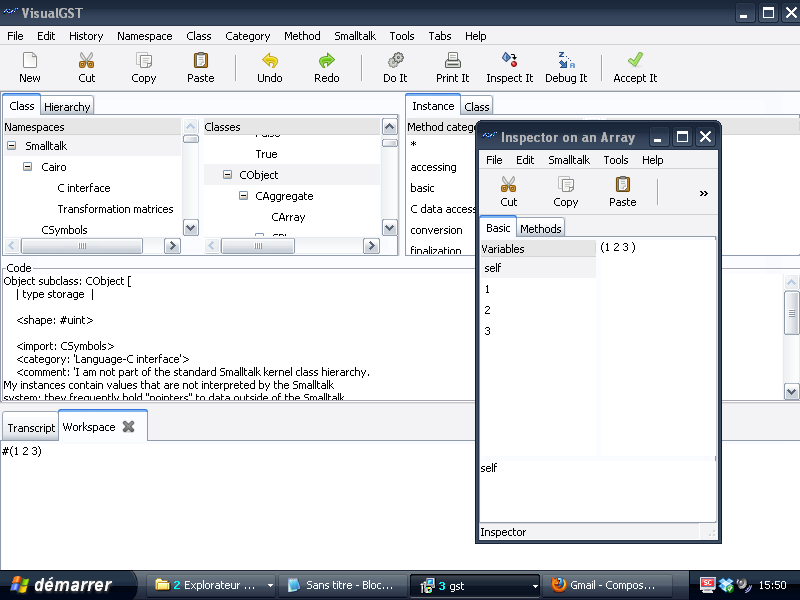Image resolution: width=800 pixels, height=600 pixels.
Task: Click scroll-down arrow of Namespaces list
Action: pos(191,228)
